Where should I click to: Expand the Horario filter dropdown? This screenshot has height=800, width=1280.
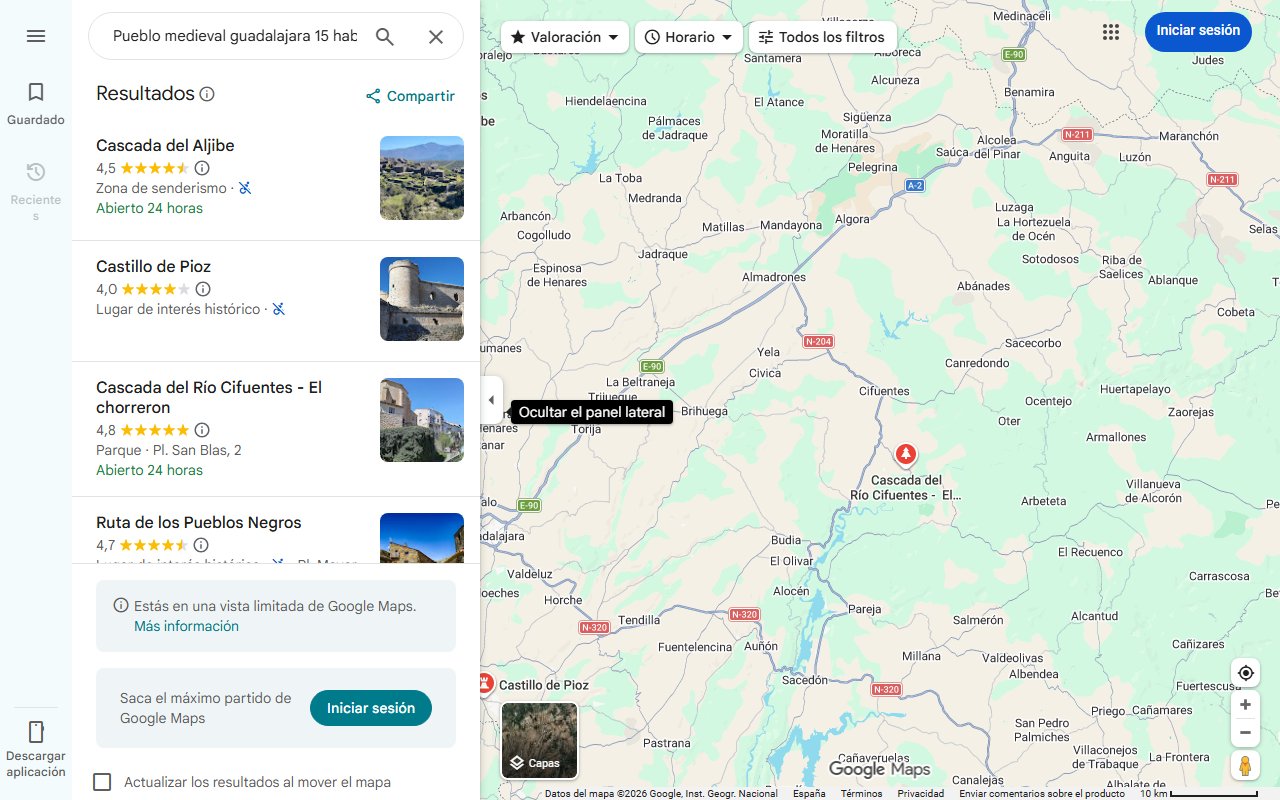pyautogui.click(x=688, y=37)
